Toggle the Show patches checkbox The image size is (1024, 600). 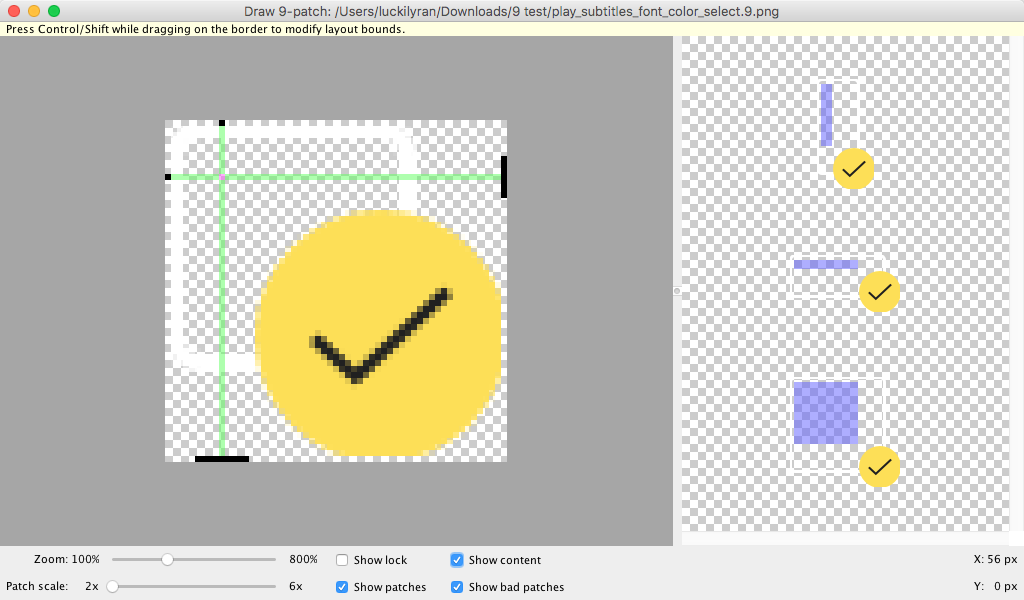[342, 587]
